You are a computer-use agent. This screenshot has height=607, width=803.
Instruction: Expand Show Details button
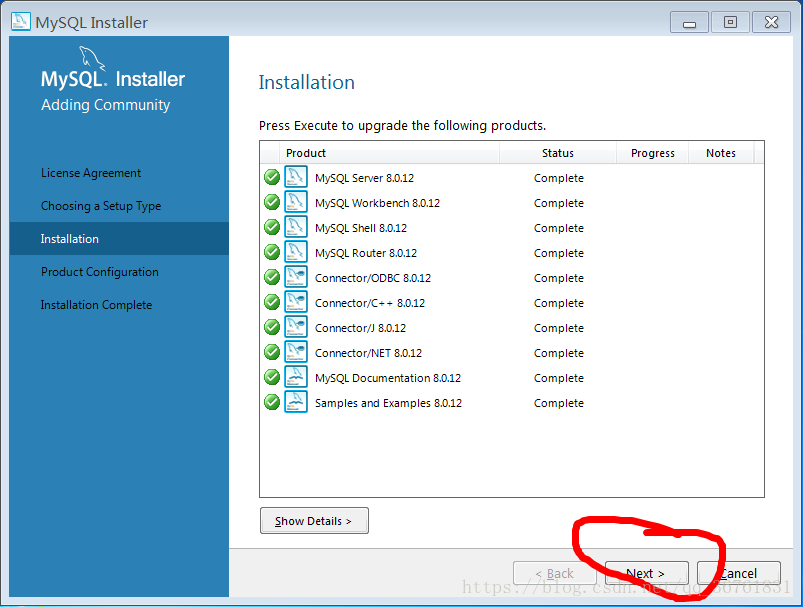[x=314, y=520]
